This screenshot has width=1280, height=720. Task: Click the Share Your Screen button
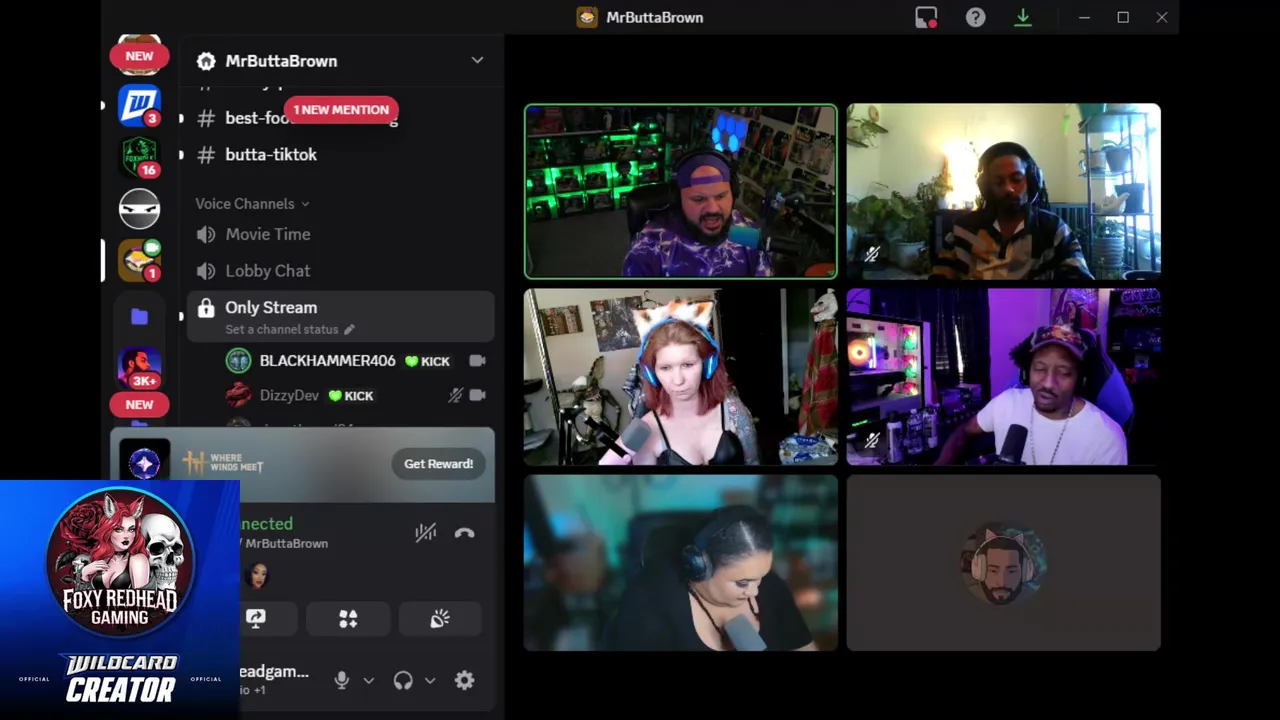[256, 619]
